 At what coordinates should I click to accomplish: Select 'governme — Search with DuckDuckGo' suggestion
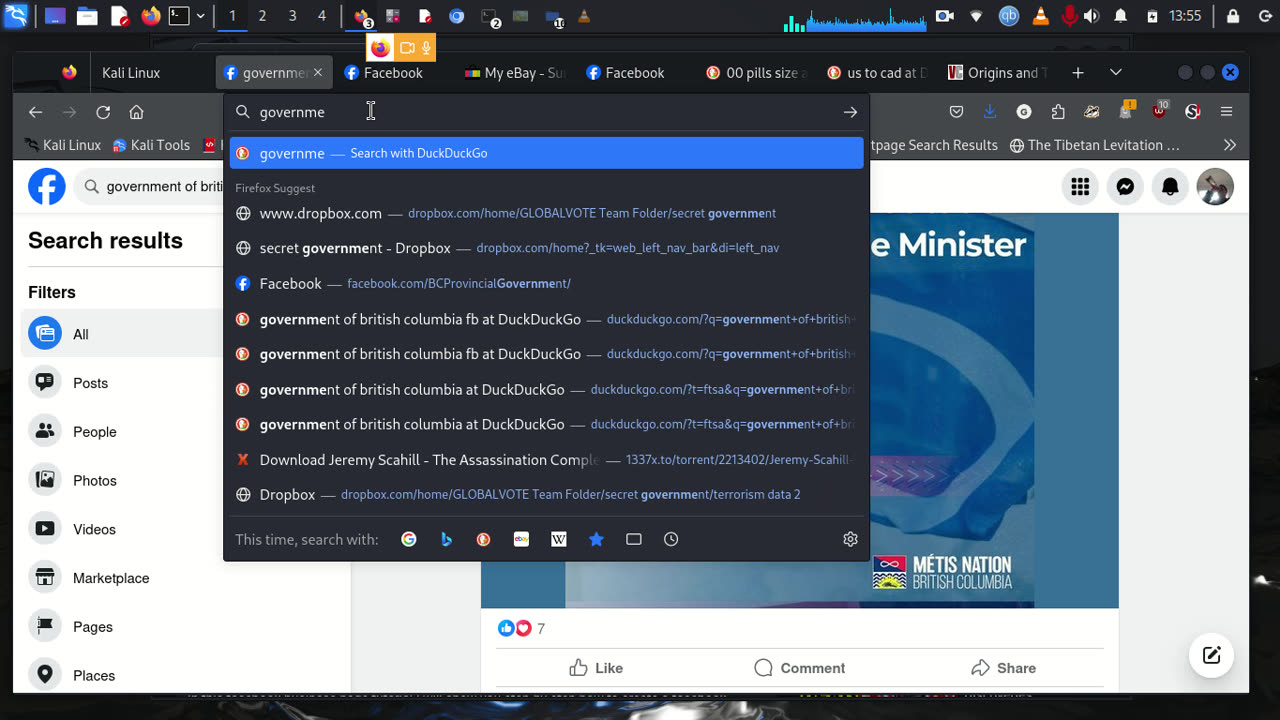click(x=546, y=153)
